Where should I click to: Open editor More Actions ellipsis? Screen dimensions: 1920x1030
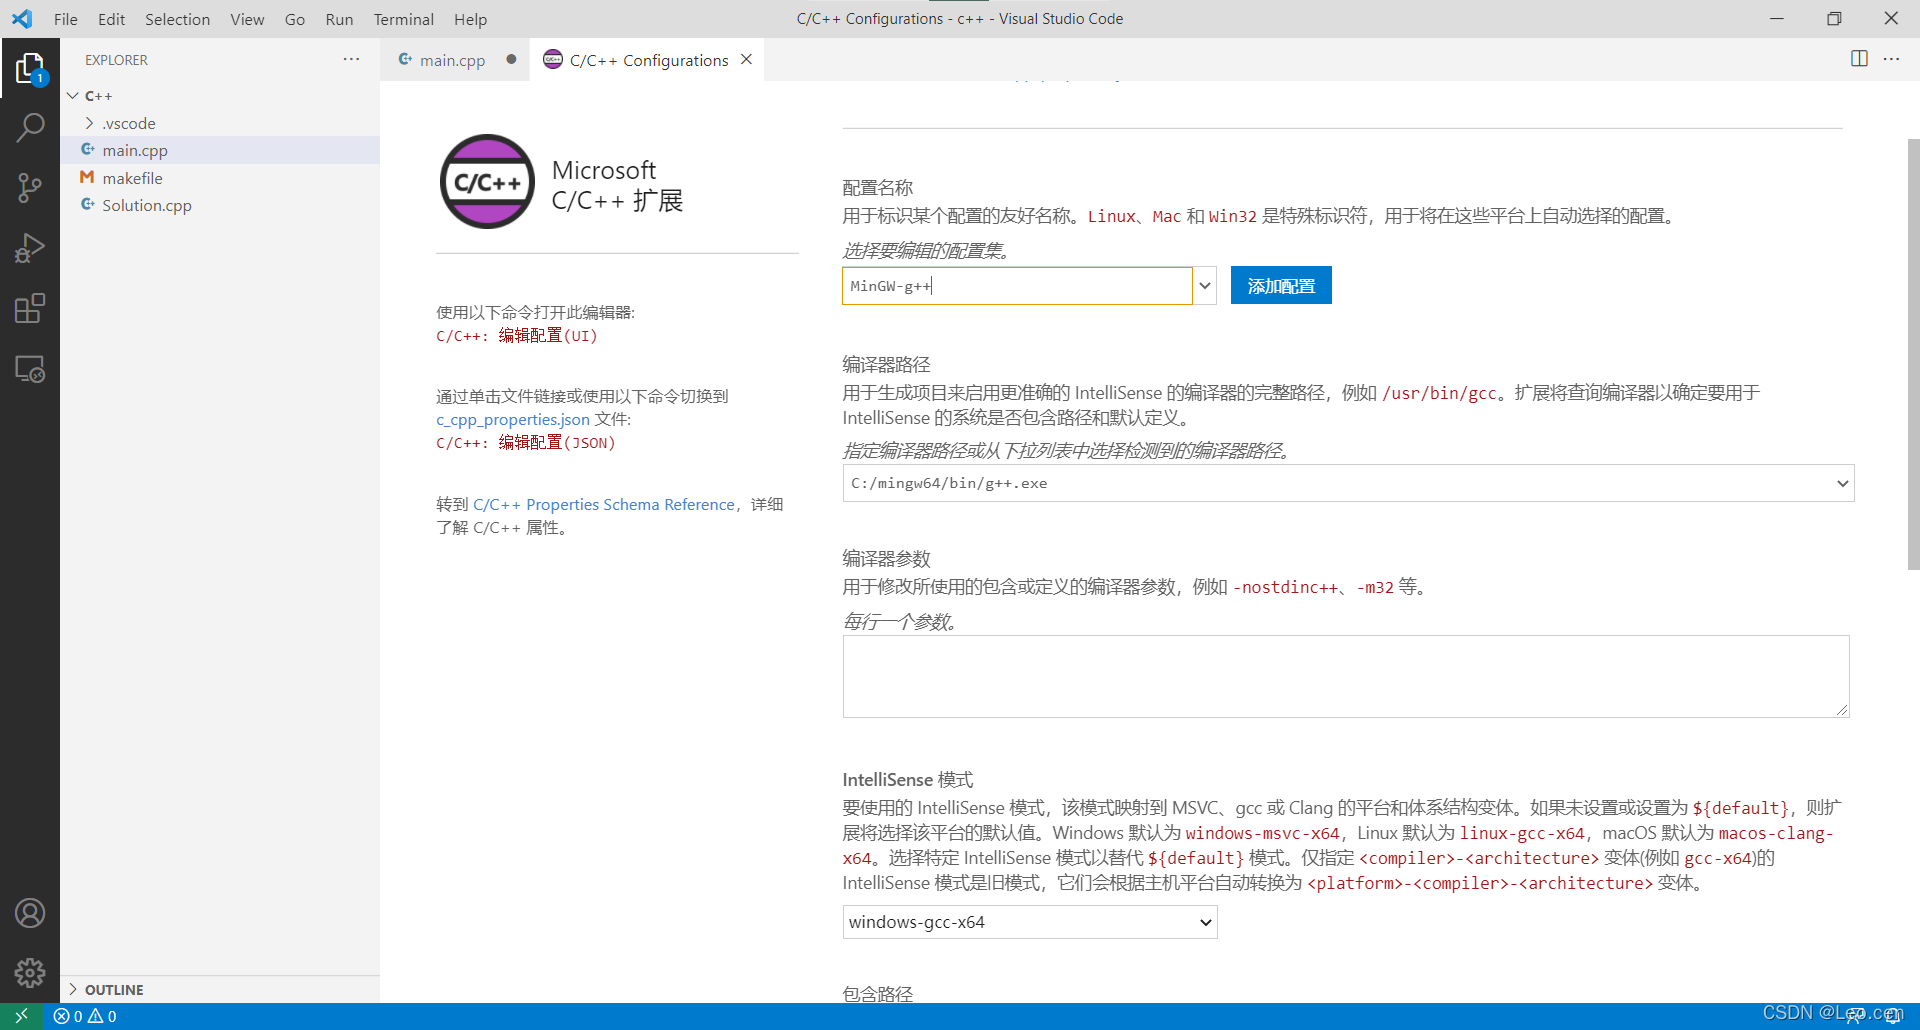pyautogui.click(x=1891, y=59)
